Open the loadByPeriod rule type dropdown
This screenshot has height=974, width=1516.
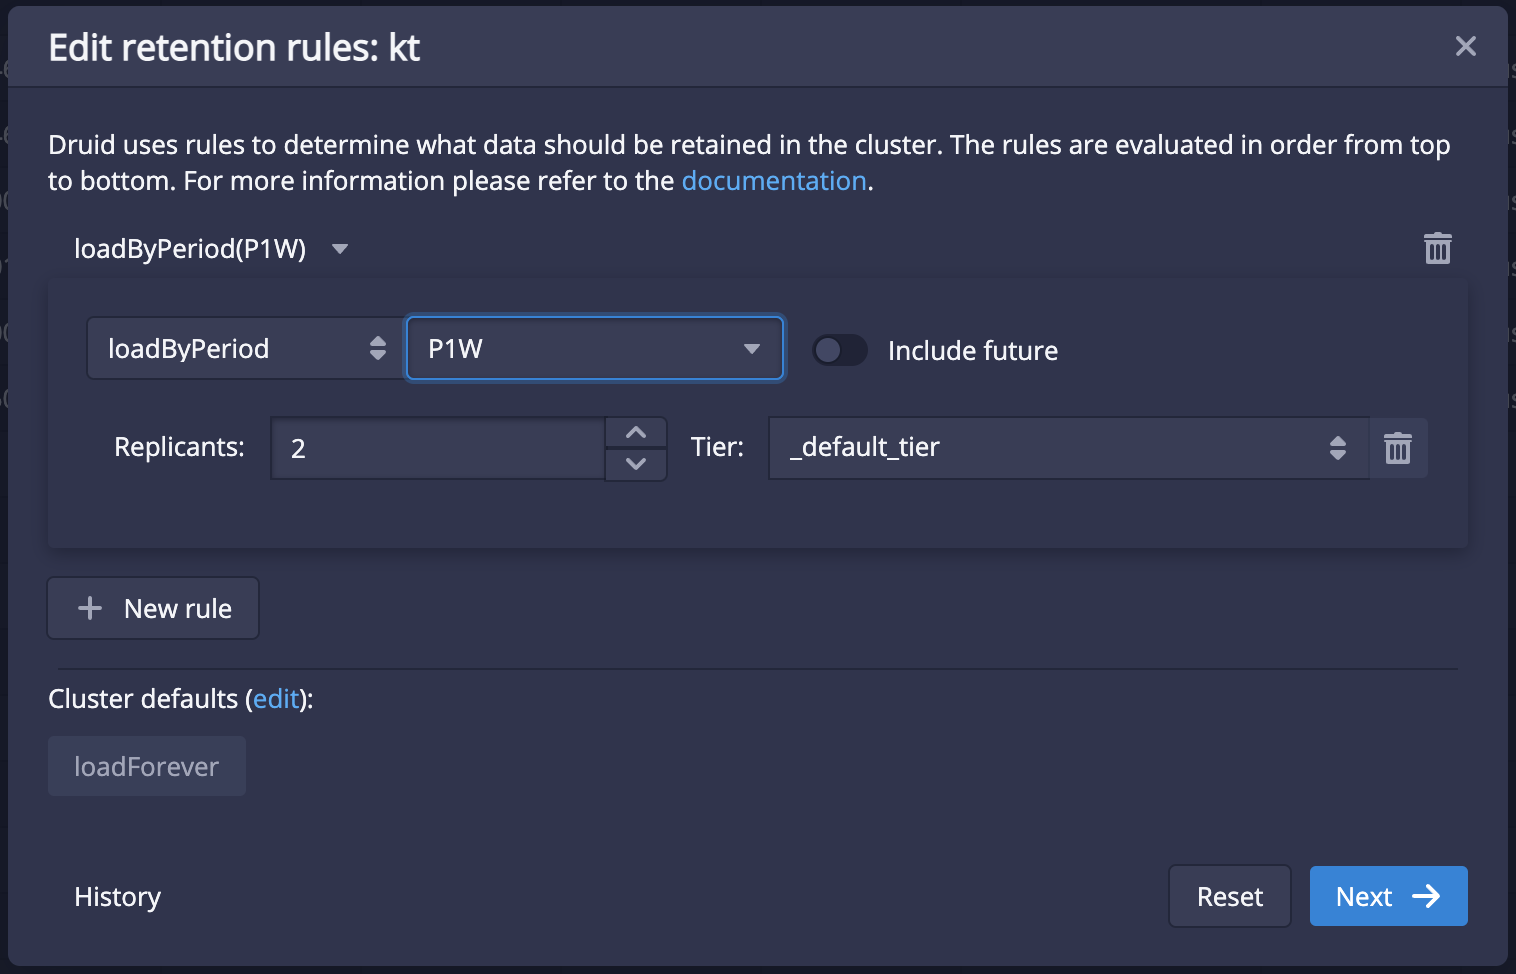tap(246, 348)
